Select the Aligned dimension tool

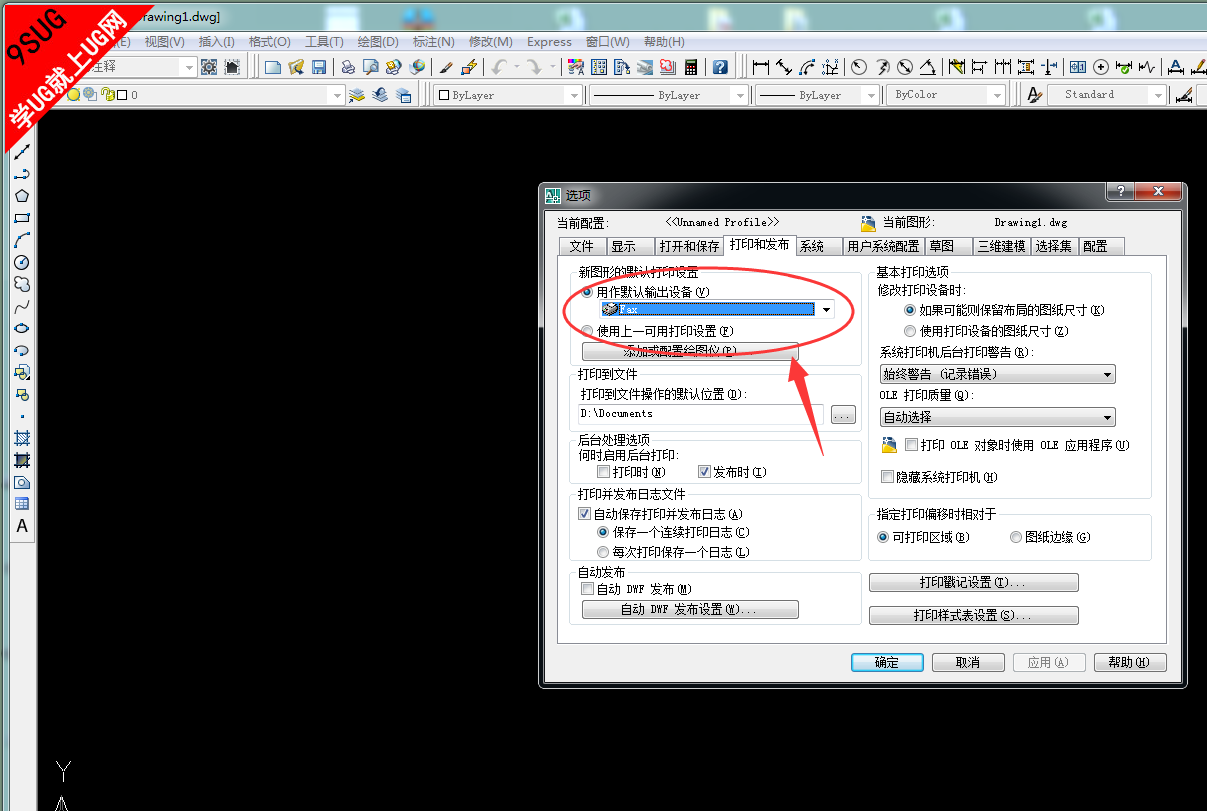point(784,67)
